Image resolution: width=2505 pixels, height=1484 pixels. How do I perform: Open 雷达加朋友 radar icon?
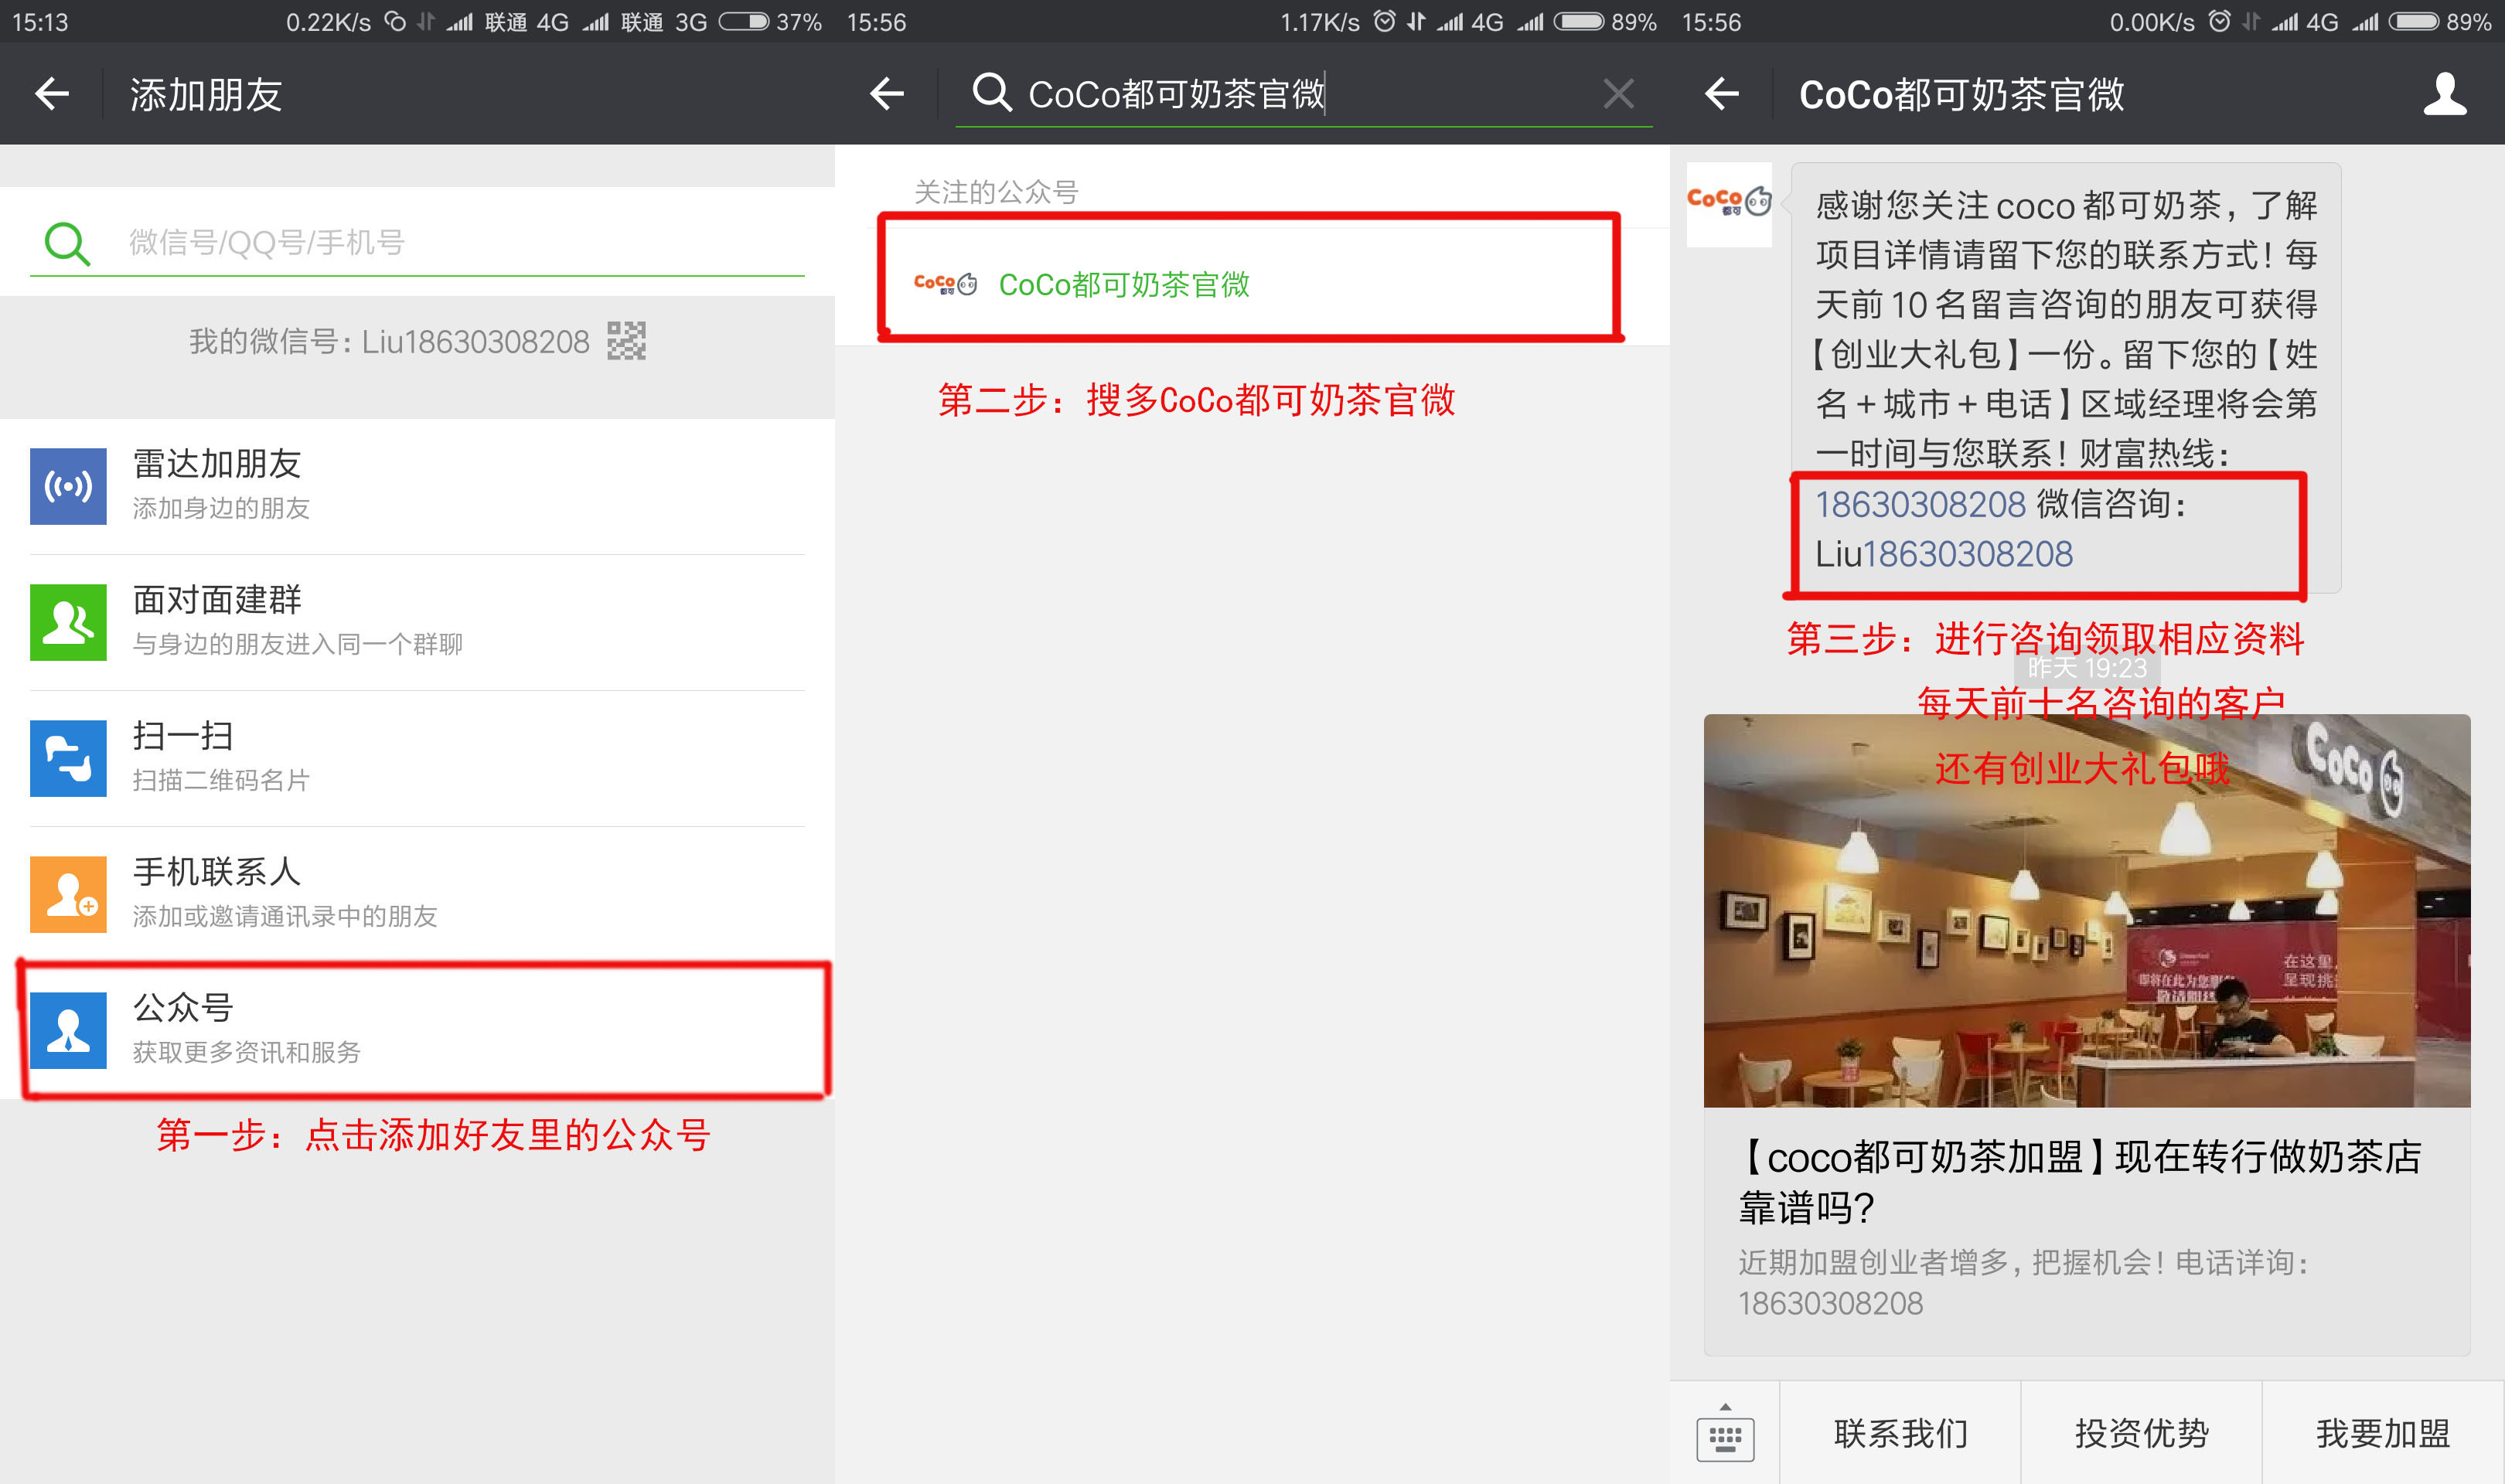pyautogui.click(x=68, y=486)
